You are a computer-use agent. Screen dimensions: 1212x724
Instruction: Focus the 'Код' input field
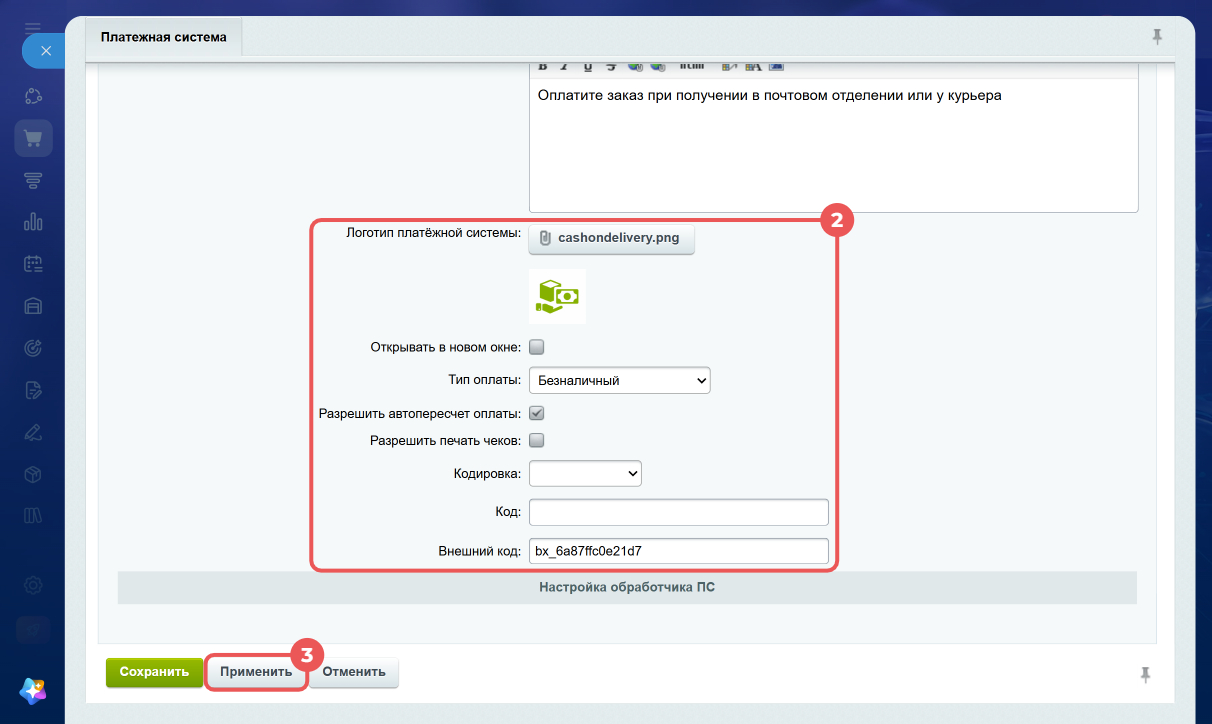679,512
